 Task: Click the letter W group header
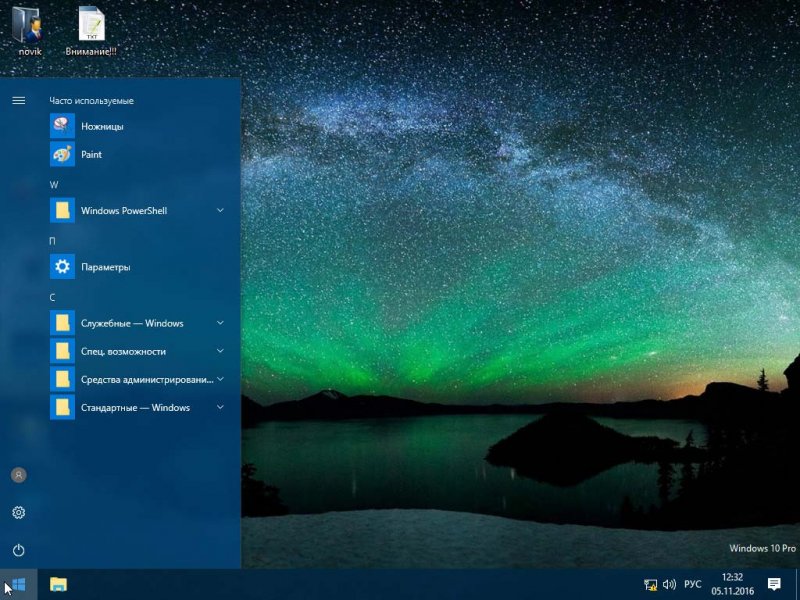[54, 185]
